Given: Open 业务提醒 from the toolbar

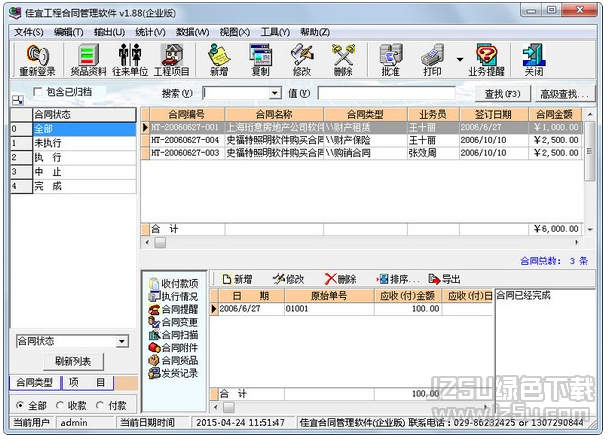Looking at the screenshot, I should pos(487,60).
